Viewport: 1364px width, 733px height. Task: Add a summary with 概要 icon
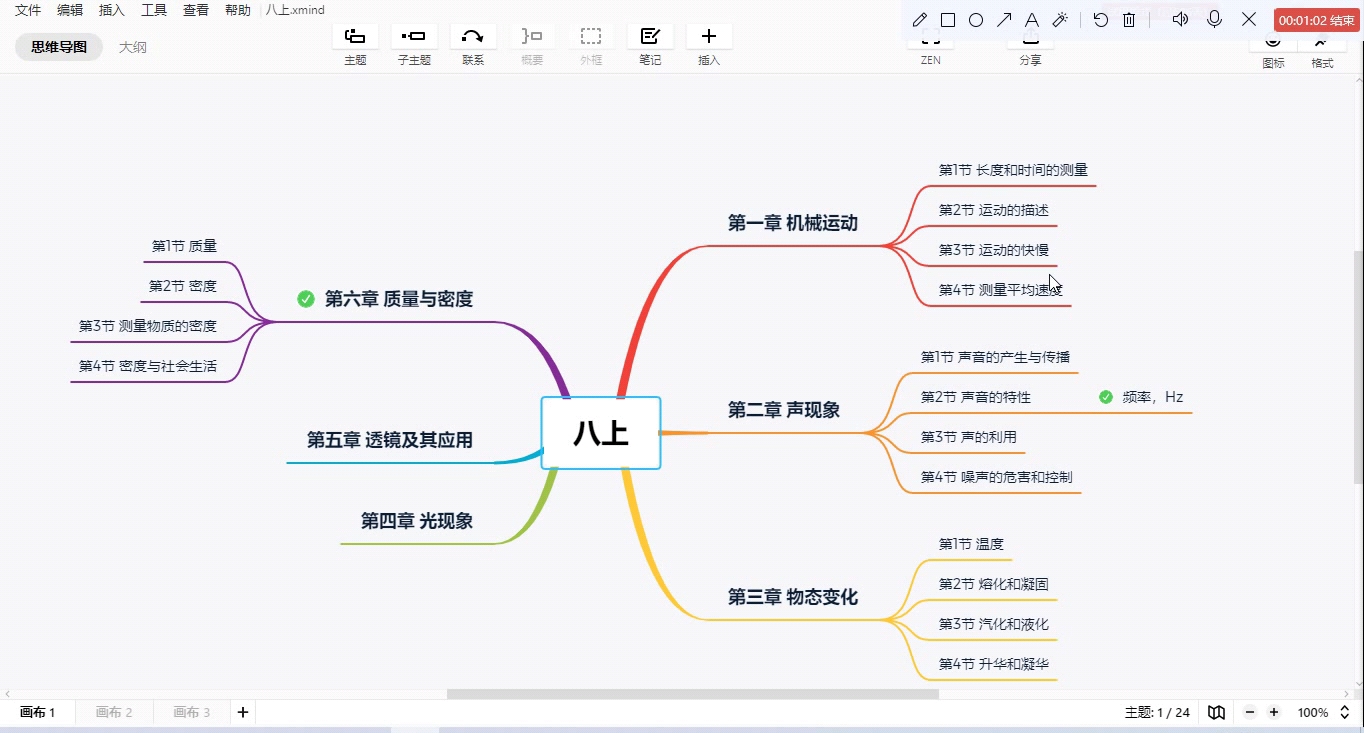coord(532,37)
